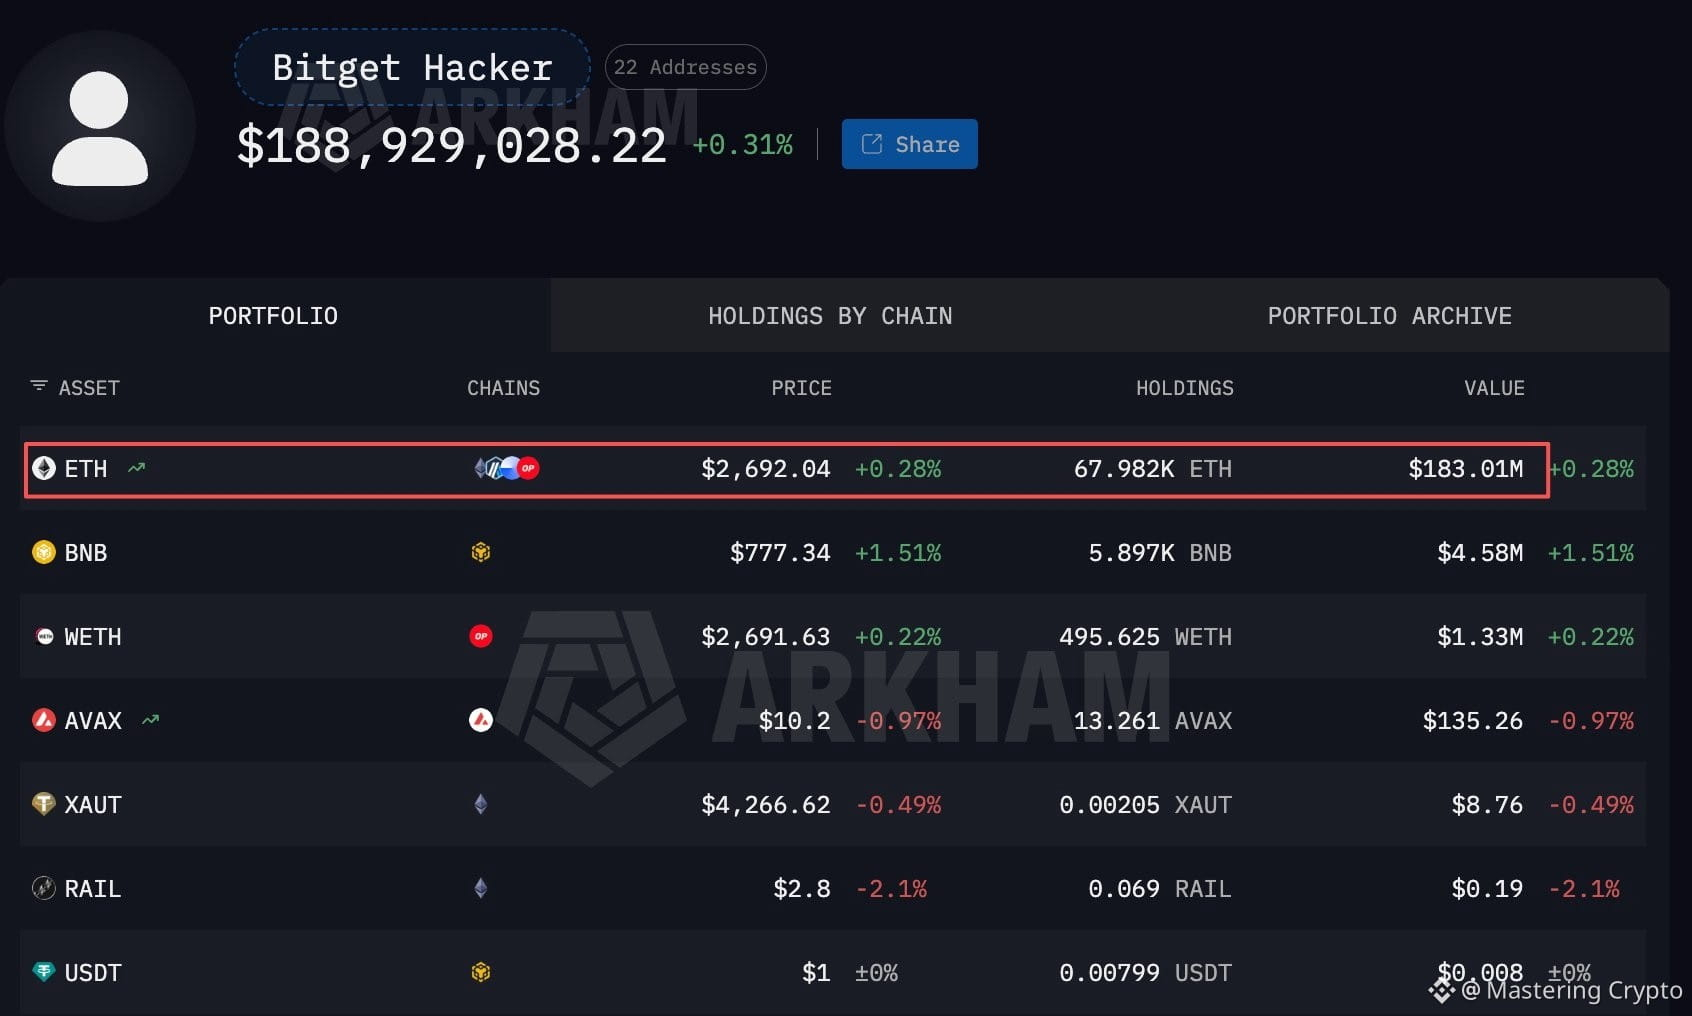Switch to HOLDINGS BY CHAIN tab
1692x1016 pixels.
830,316
